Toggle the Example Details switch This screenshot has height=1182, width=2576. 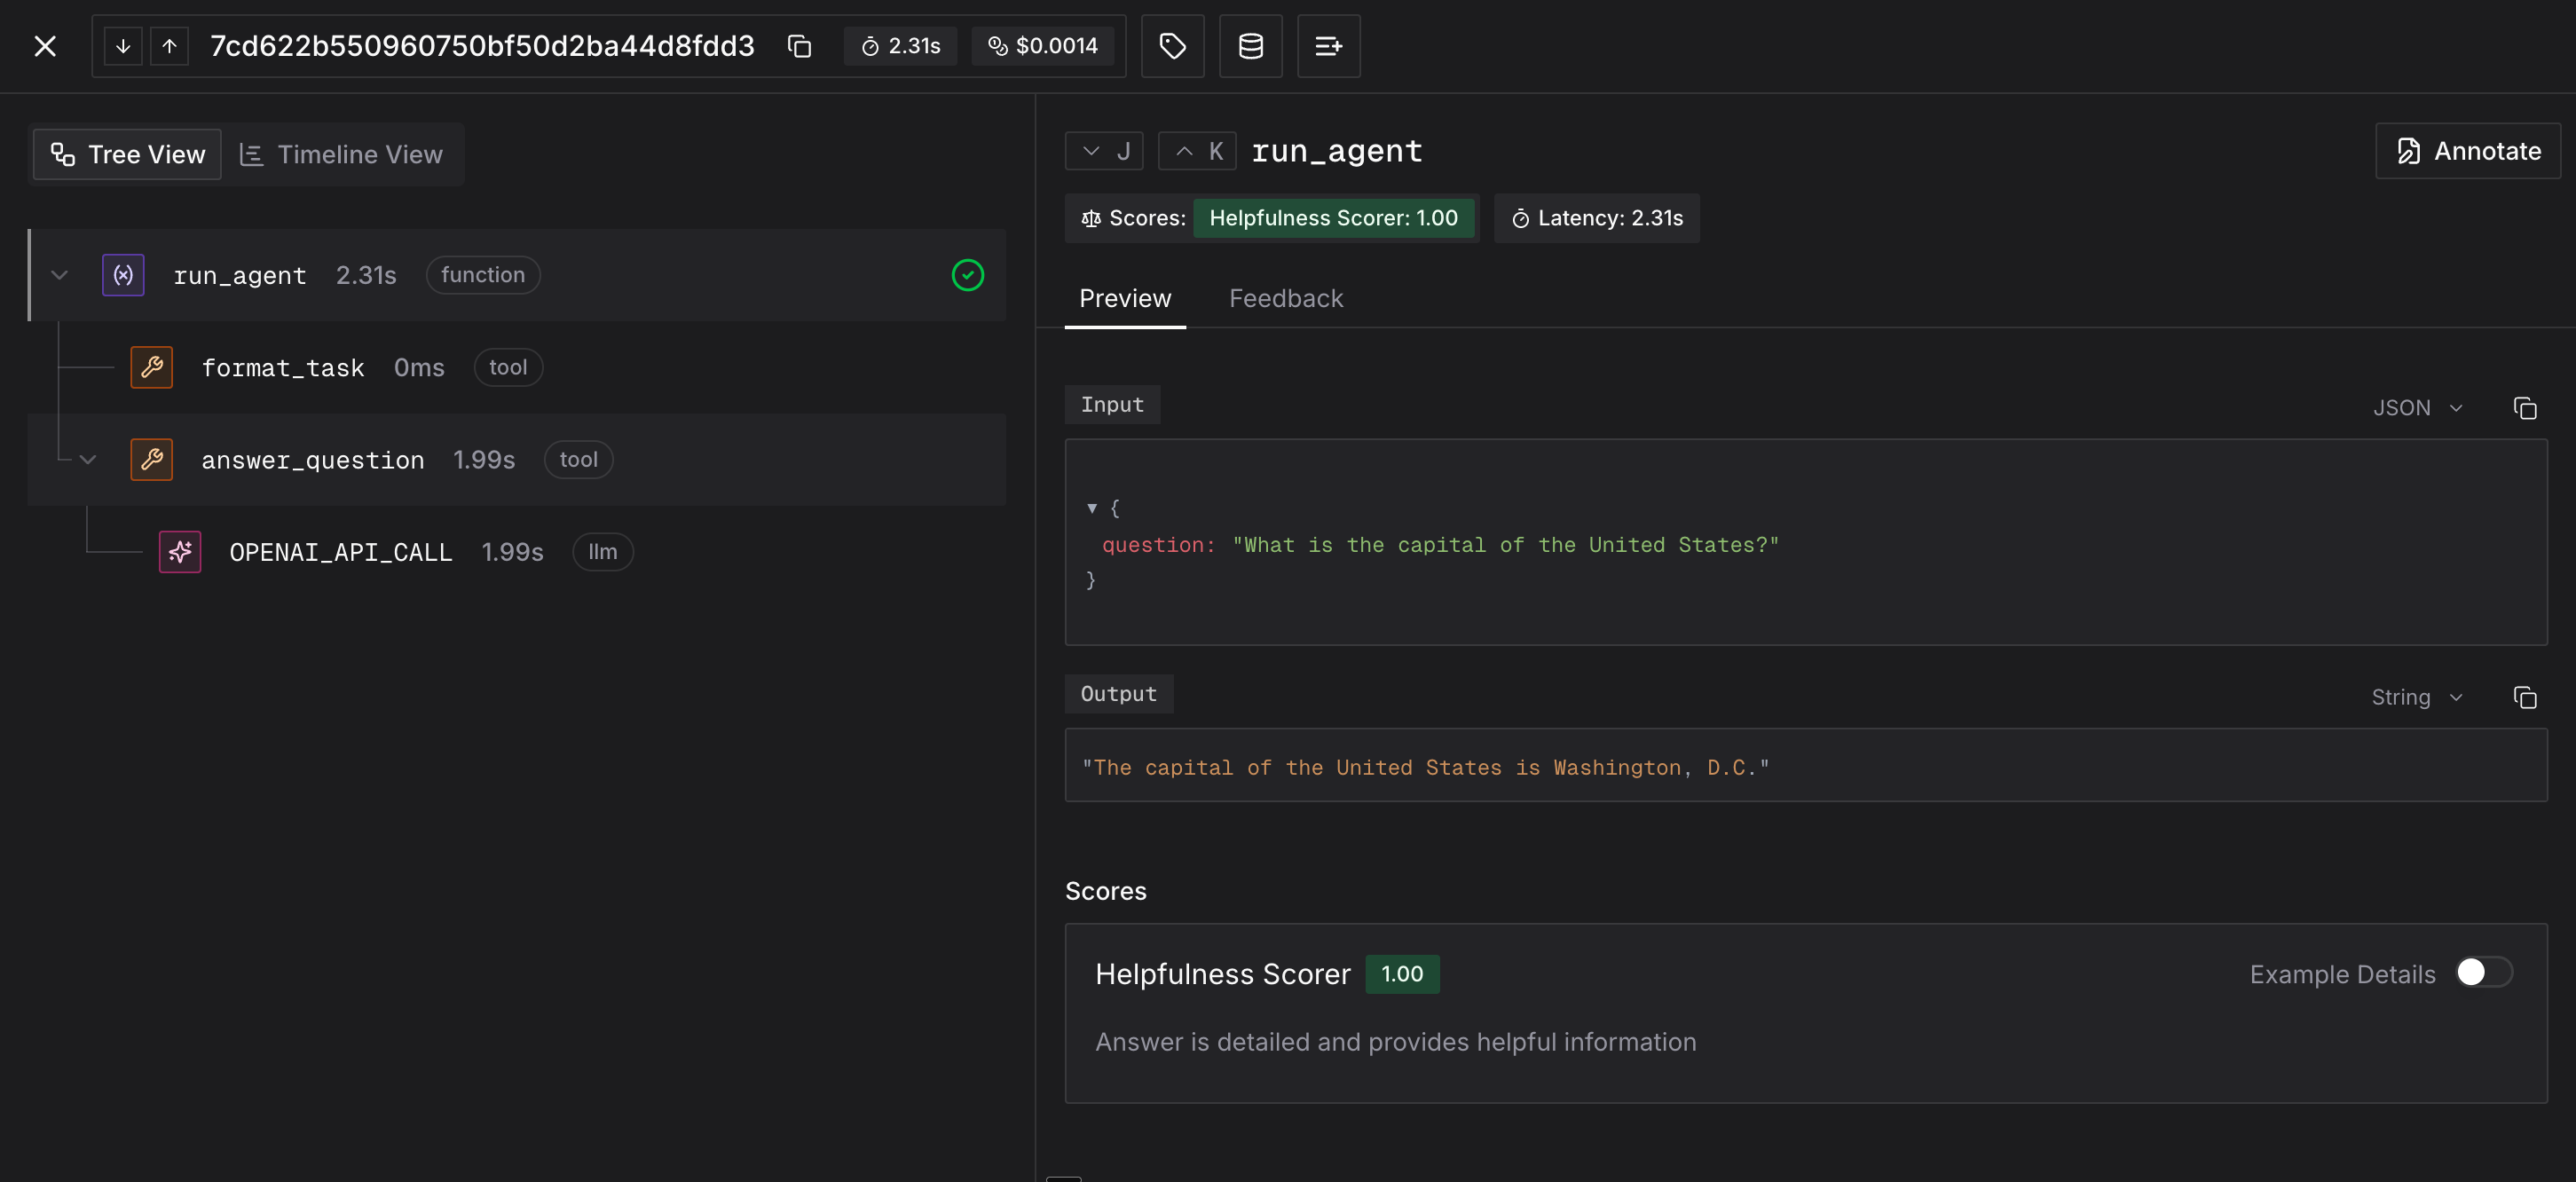point(2483,973)
